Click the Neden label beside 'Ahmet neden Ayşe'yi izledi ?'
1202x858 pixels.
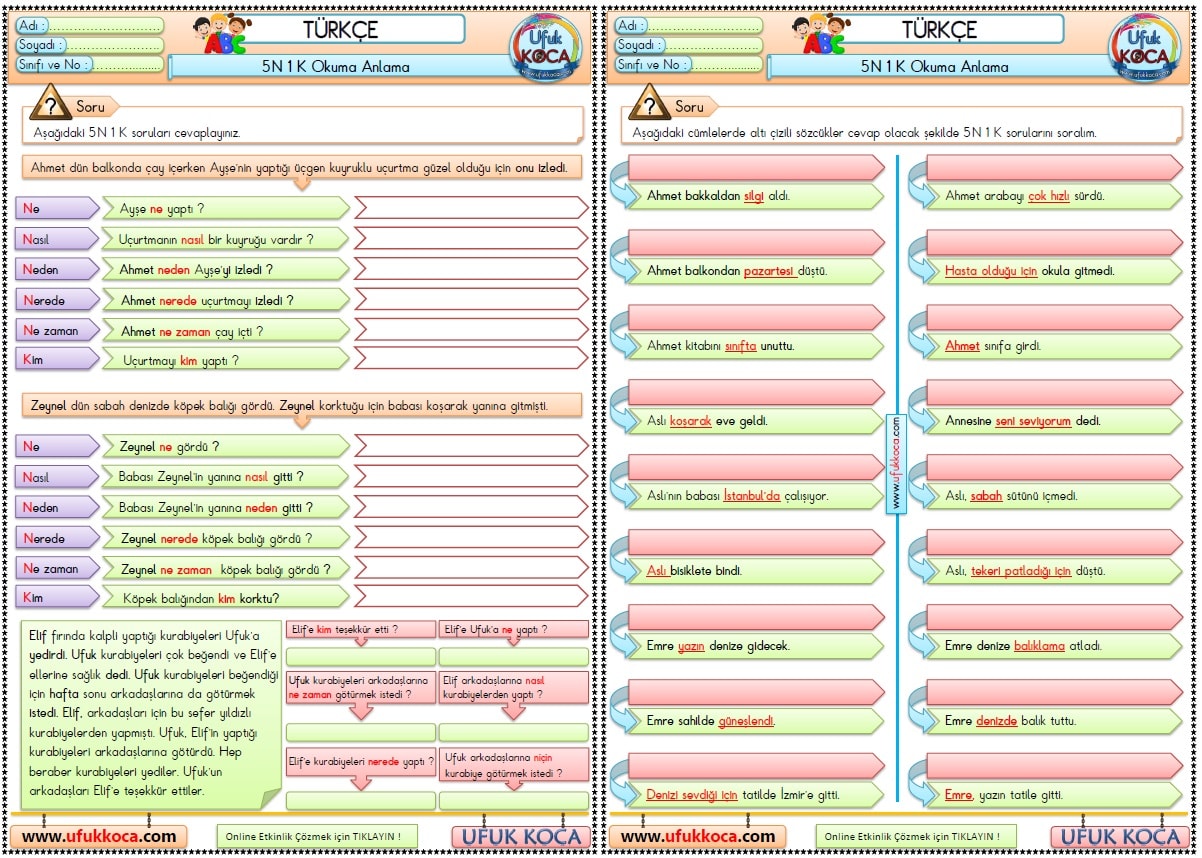pos(58,269)
